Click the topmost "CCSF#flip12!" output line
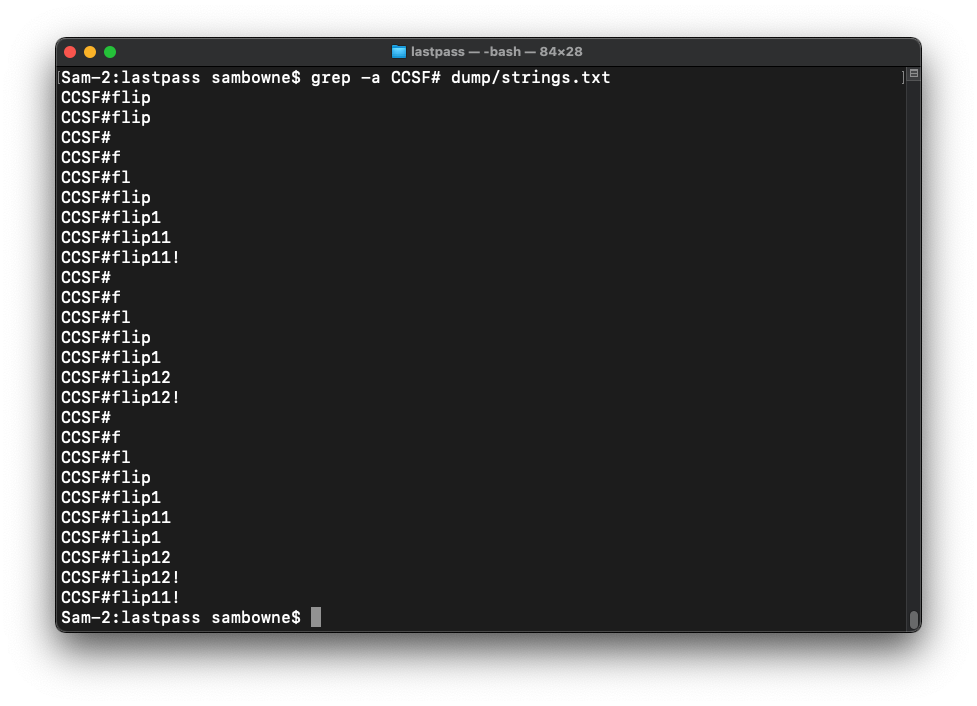Image resolution: width=977 pixels, height=706 pixels. pyautogui.click(x=120, y=397)
